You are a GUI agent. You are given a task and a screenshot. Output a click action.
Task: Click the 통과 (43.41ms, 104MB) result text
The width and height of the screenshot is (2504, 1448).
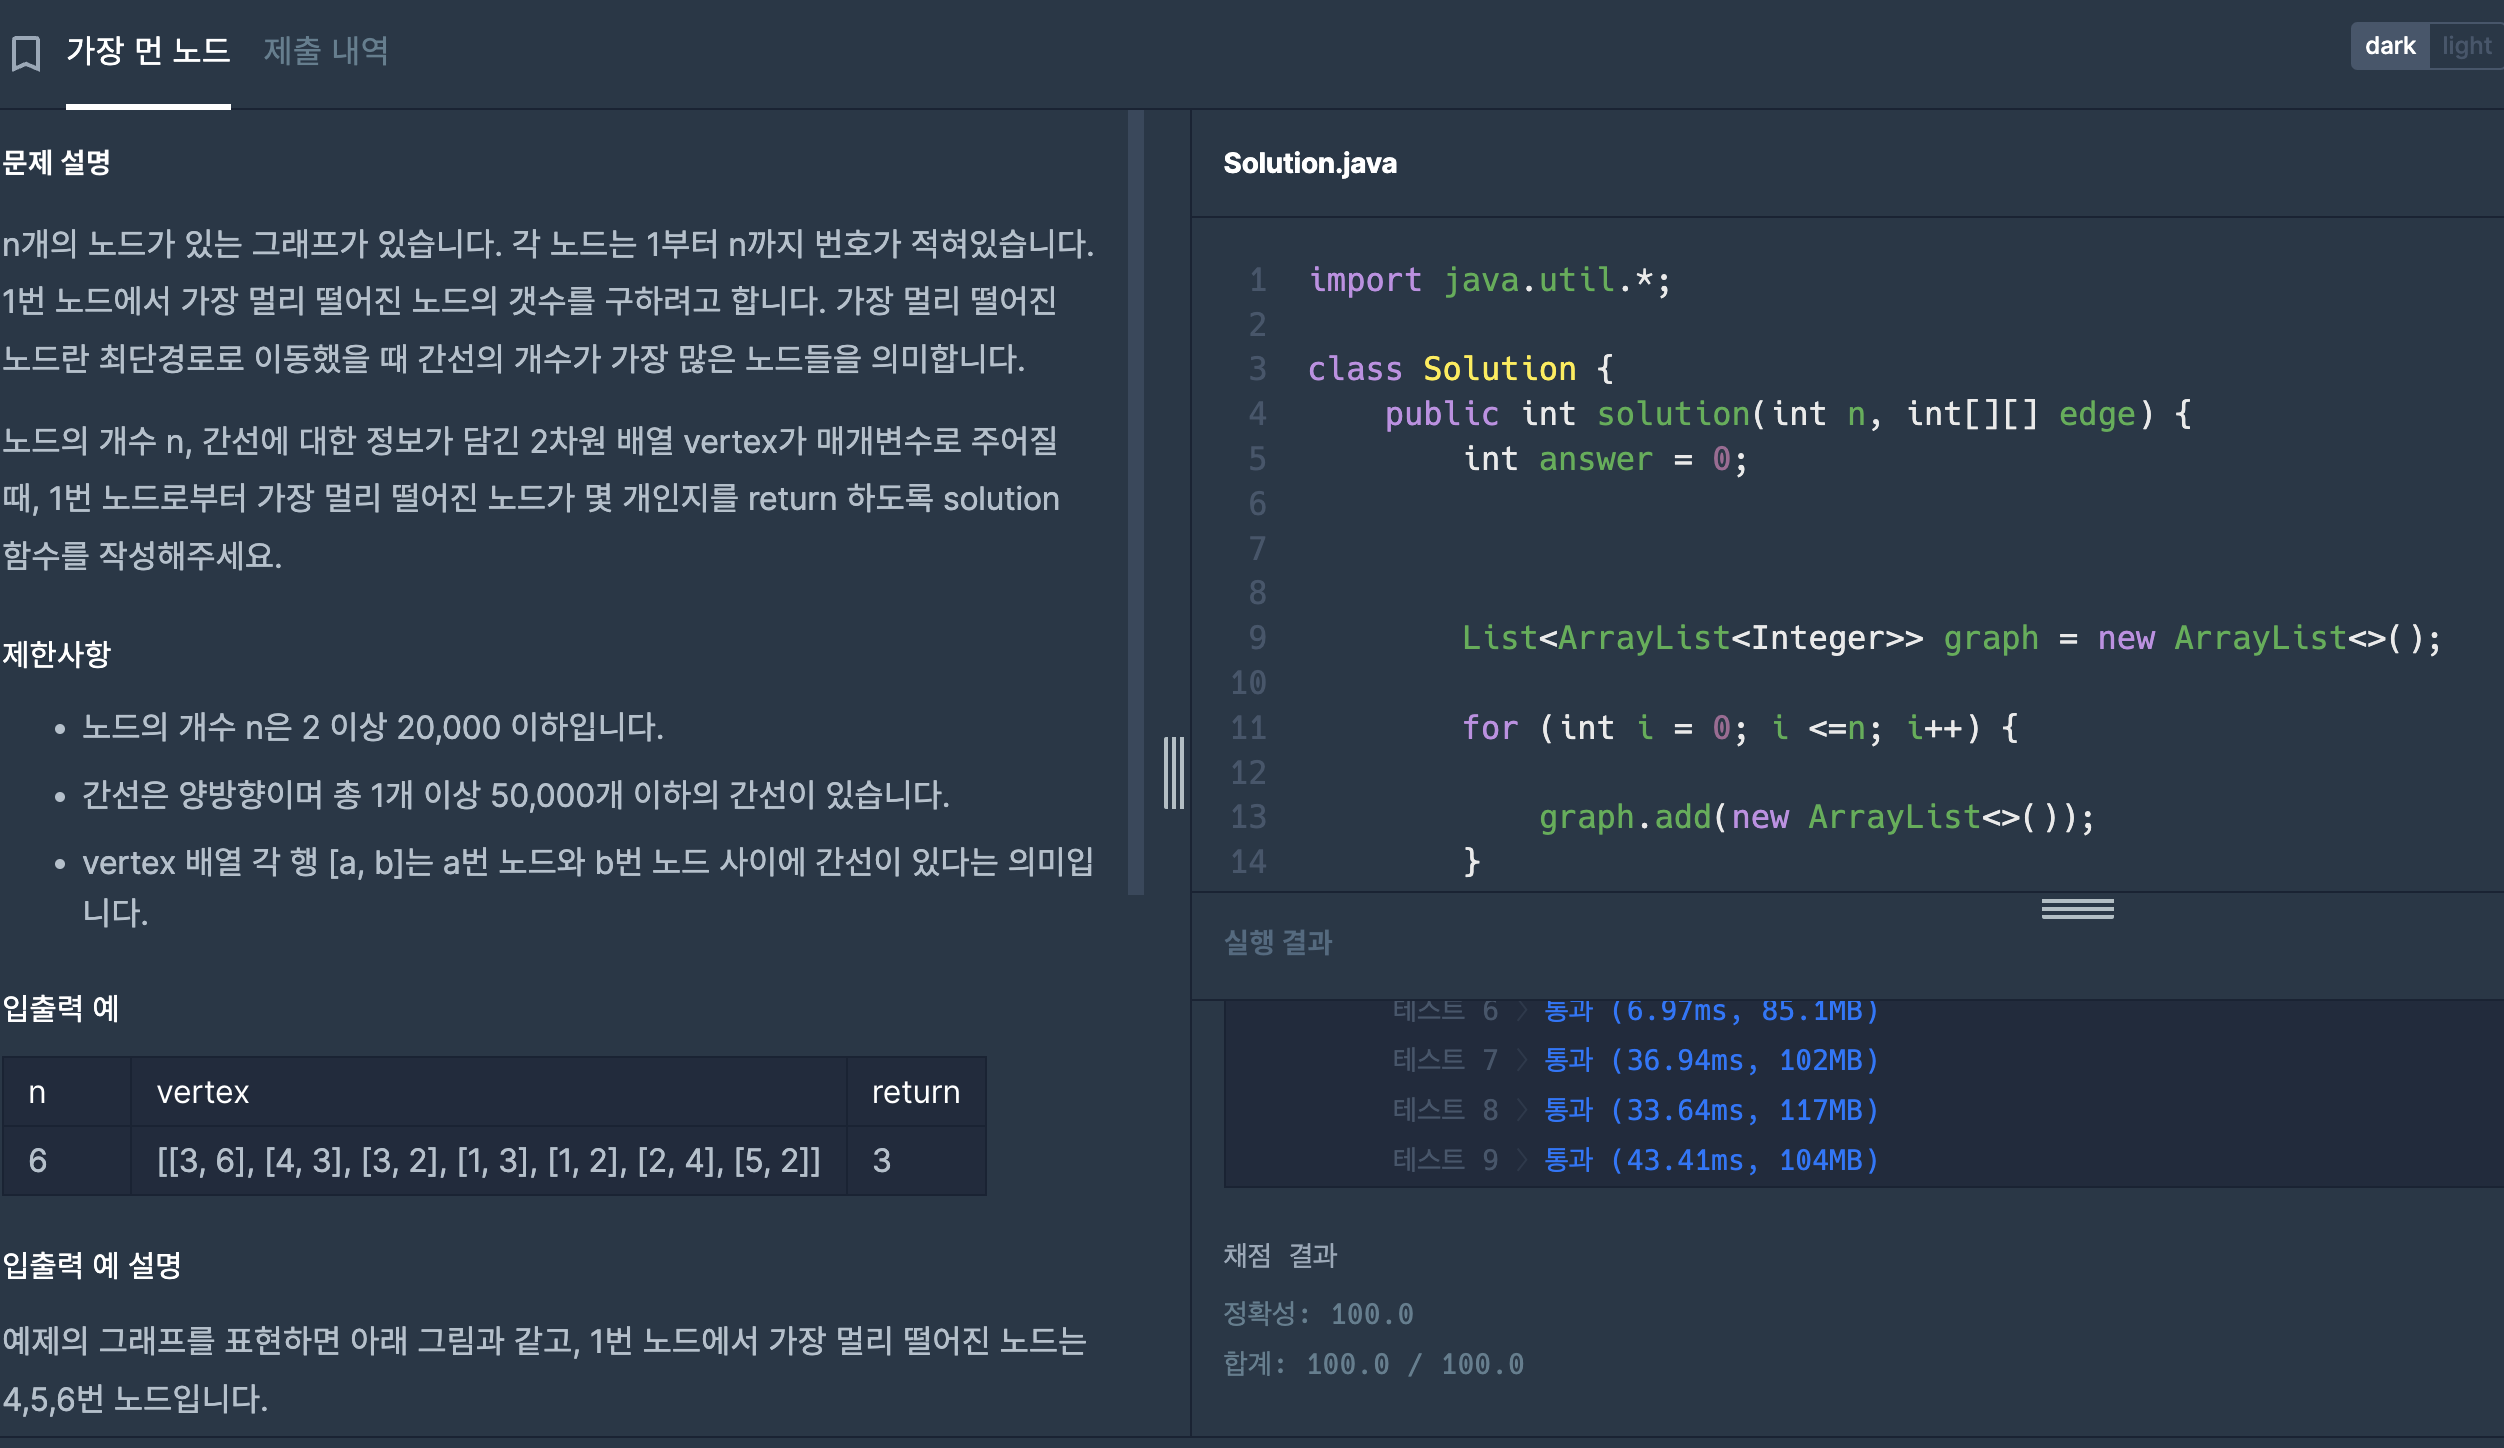pos(1711,1160)
